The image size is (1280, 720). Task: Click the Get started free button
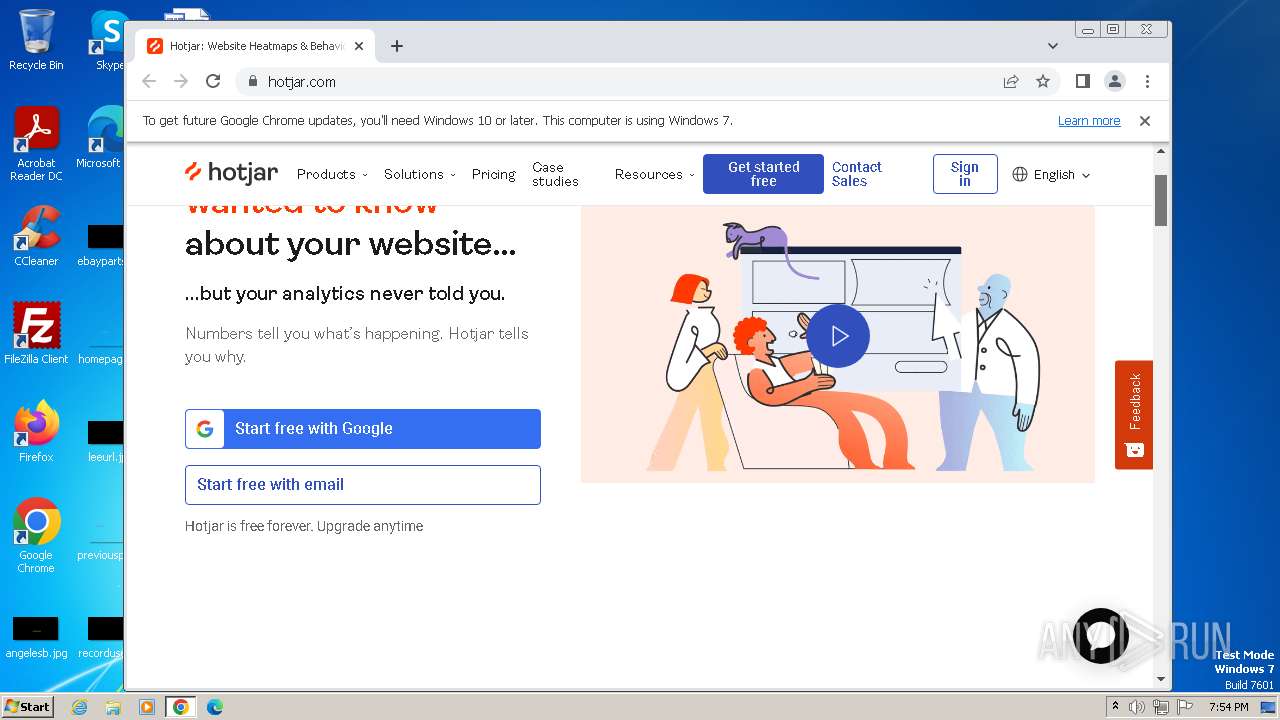(763, 174)
